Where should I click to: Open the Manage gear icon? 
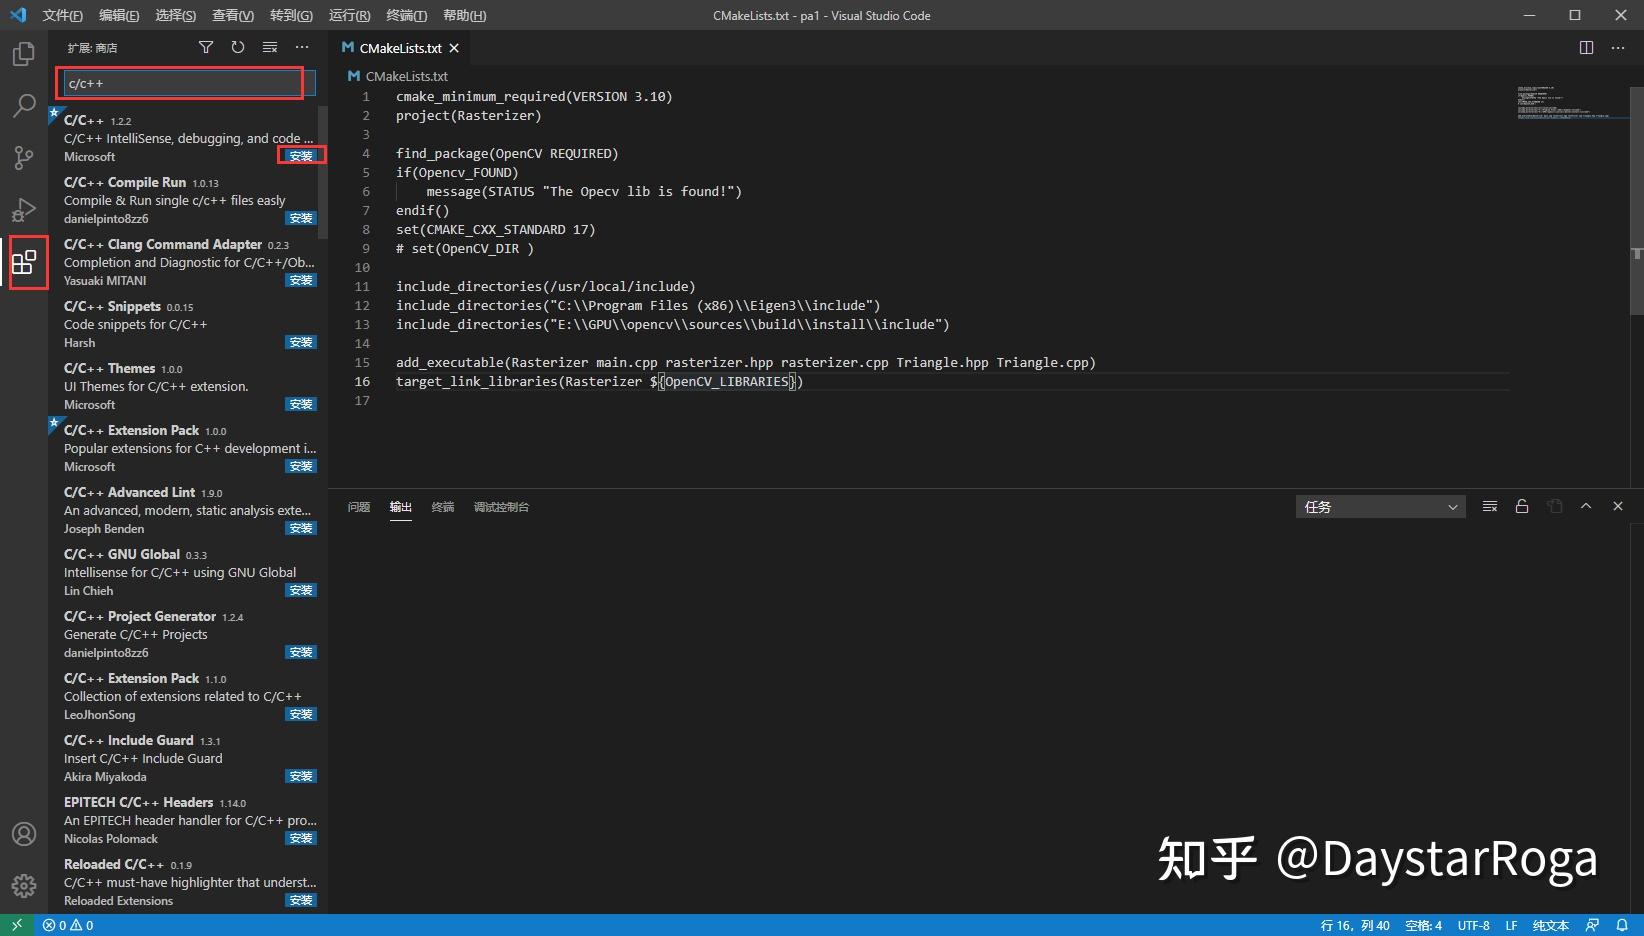click(x=23, y=885)
